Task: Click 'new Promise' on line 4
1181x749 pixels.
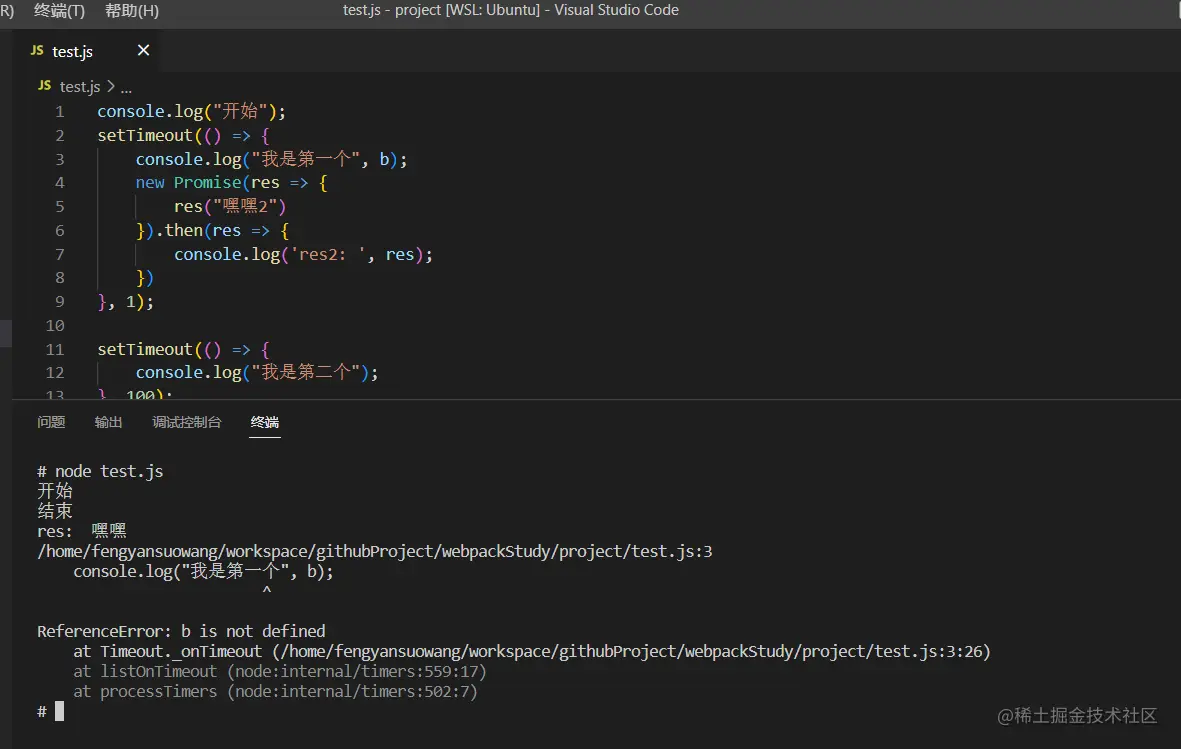Action: point(188,183)
